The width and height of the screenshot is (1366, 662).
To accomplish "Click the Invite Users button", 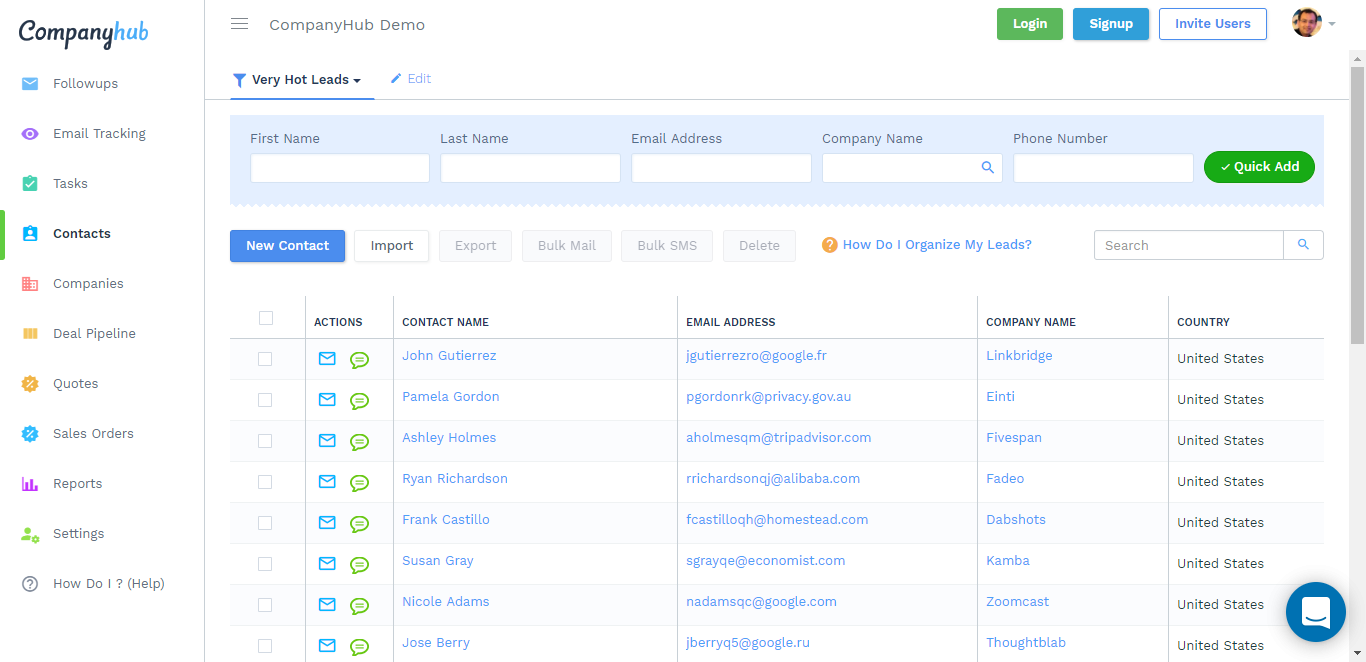I will pyautogui.click(x=1213, y=24).
